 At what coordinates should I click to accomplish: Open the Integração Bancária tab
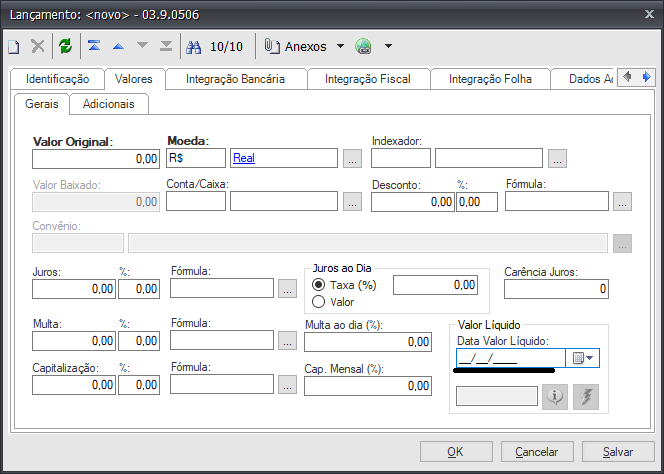[x=235, y=79]
